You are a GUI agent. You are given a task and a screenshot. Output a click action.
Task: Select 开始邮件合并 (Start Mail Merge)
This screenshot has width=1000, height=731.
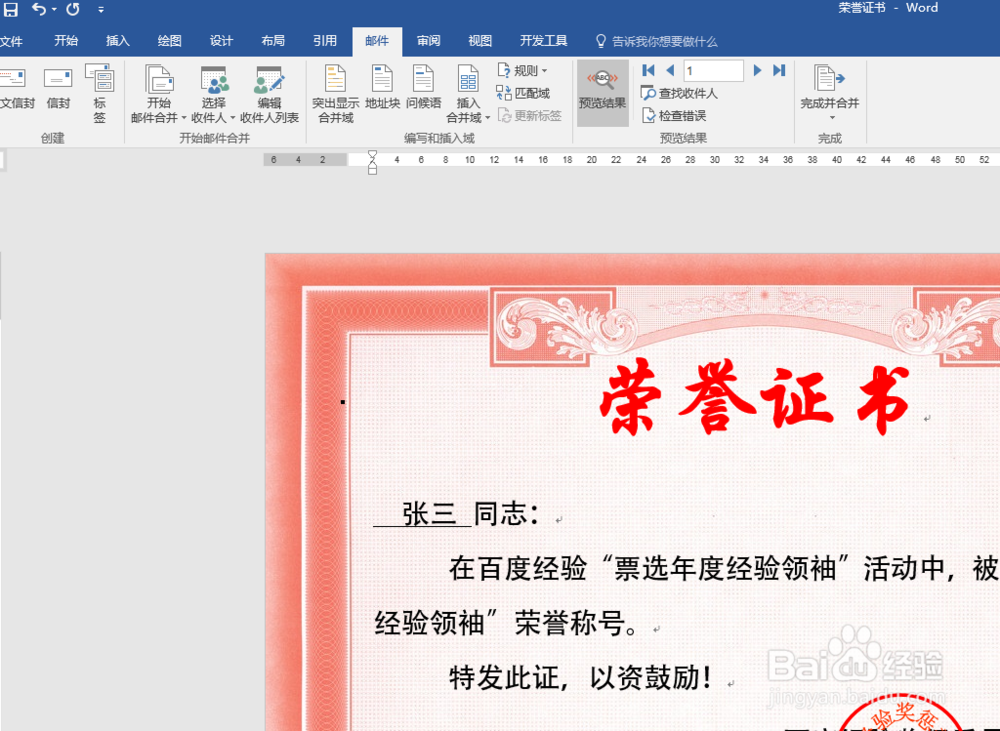(x=160, y=93)
